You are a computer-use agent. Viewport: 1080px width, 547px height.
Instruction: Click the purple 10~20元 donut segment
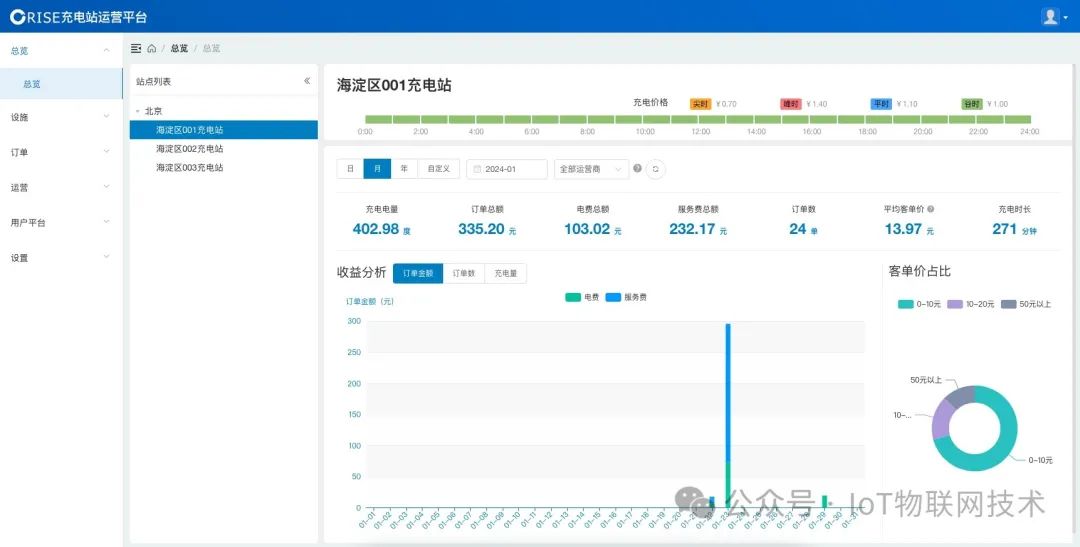coord(942,420)
